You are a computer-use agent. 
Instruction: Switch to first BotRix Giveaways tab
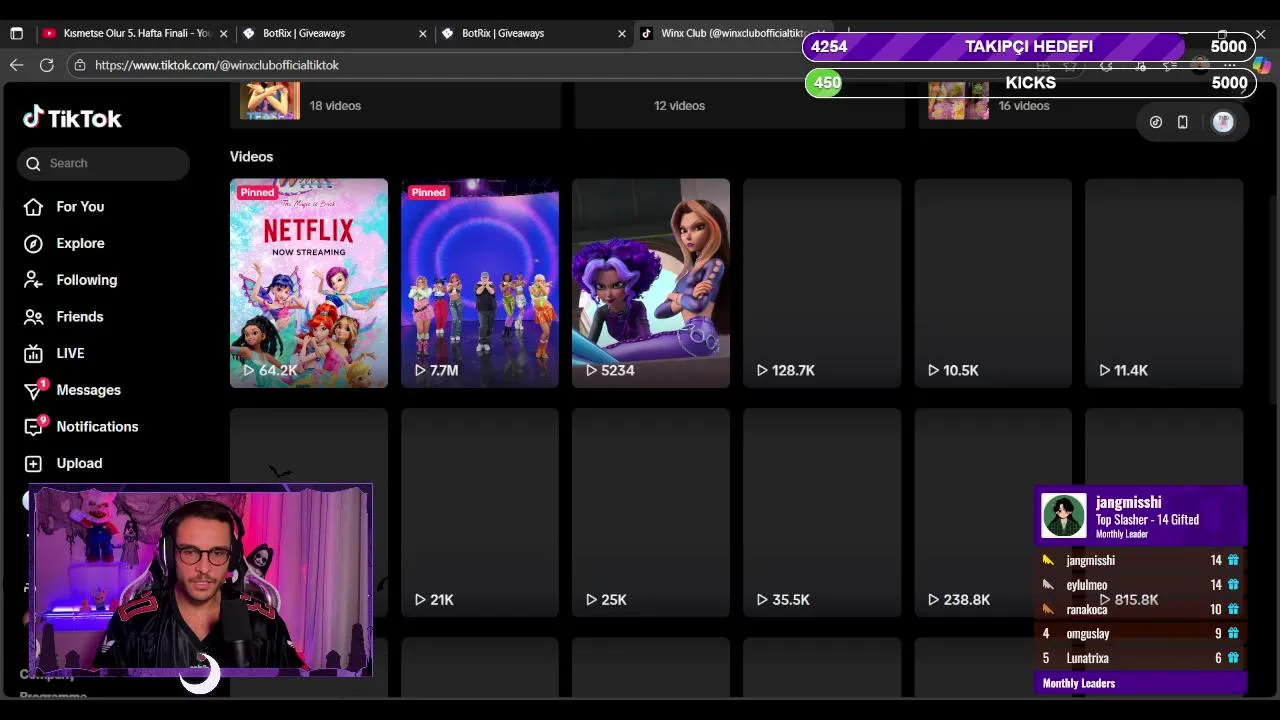click(x=335, y=33)
